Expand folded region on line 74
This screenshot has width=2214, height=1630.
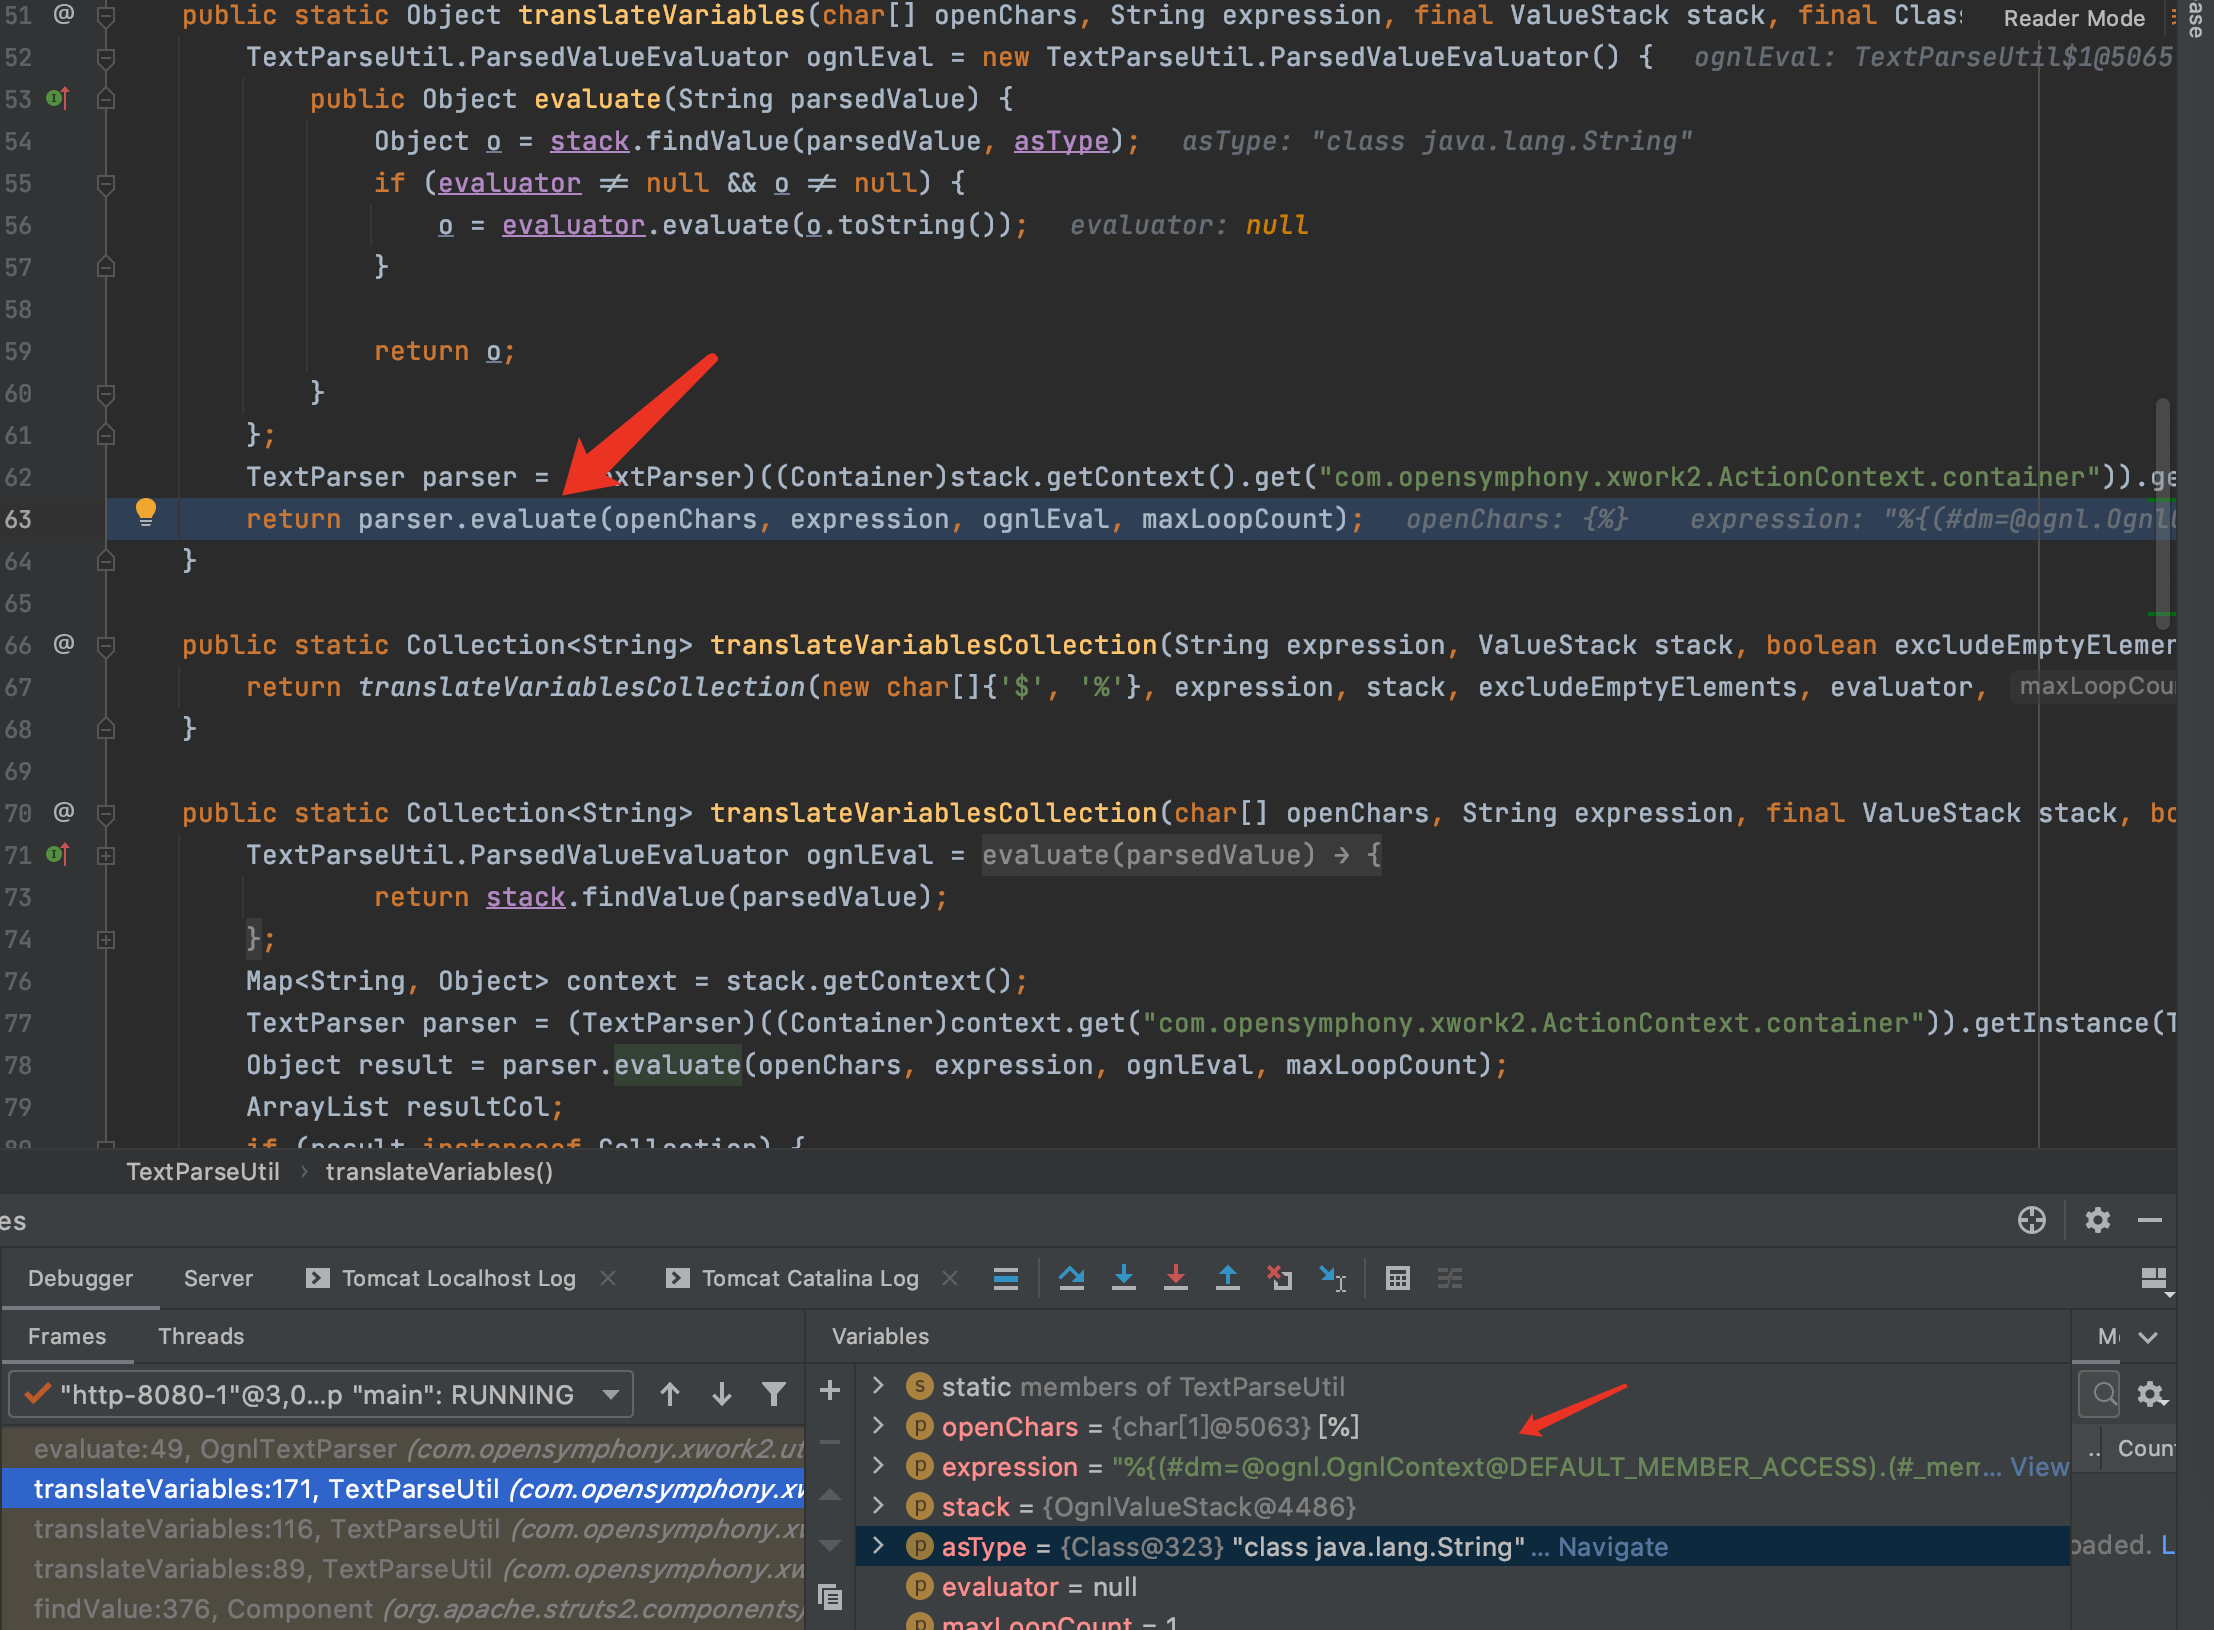[105, 940]
